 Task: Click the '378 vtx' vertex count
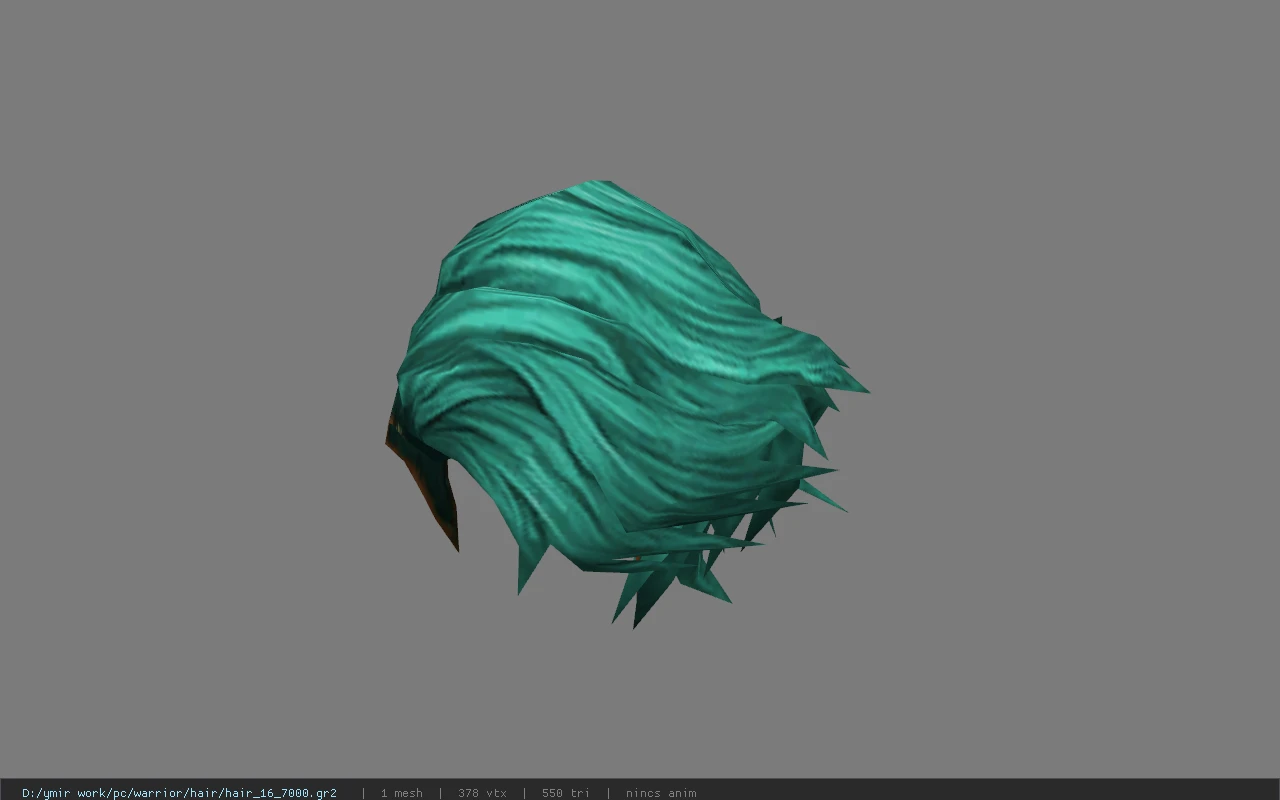coord(482,793)
